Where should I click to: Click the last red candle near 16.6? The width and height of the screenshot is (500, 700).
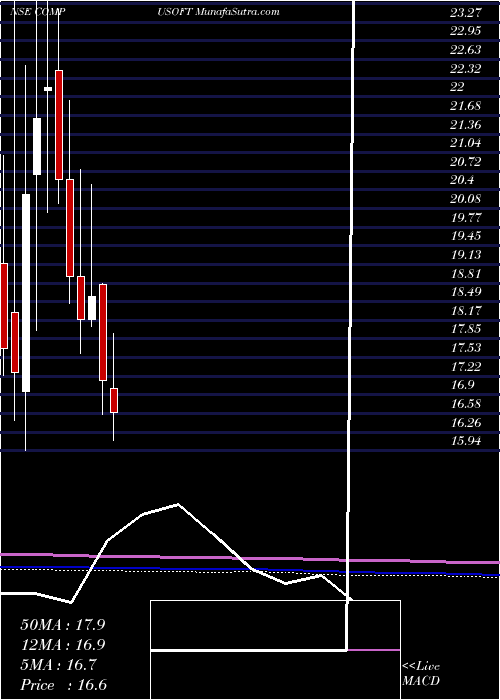coord(114,400)
